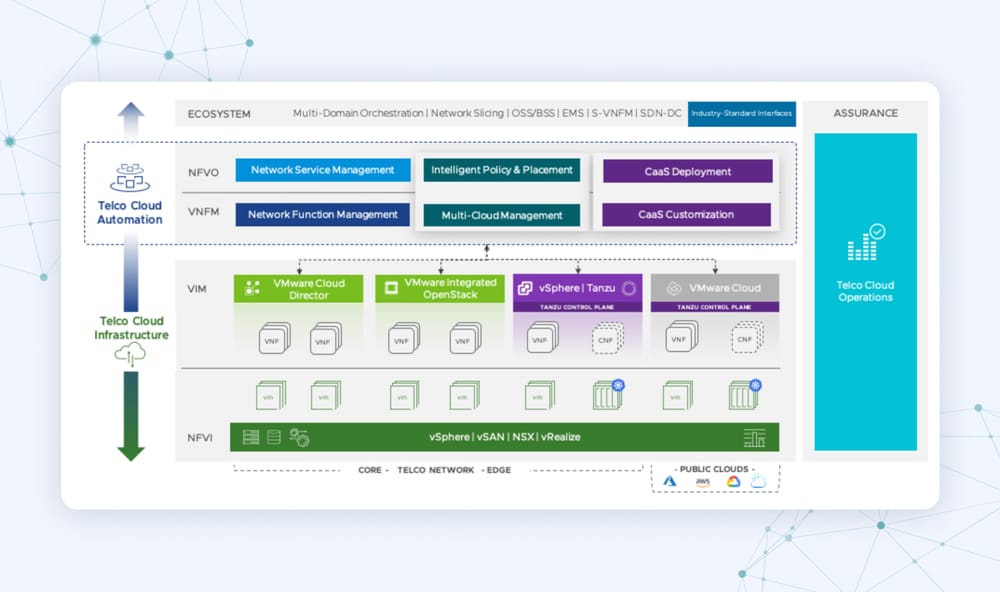Click the server rack icon in NFVI bar
This screenshot has width=1000, height=592.
(x=251, y=437)
